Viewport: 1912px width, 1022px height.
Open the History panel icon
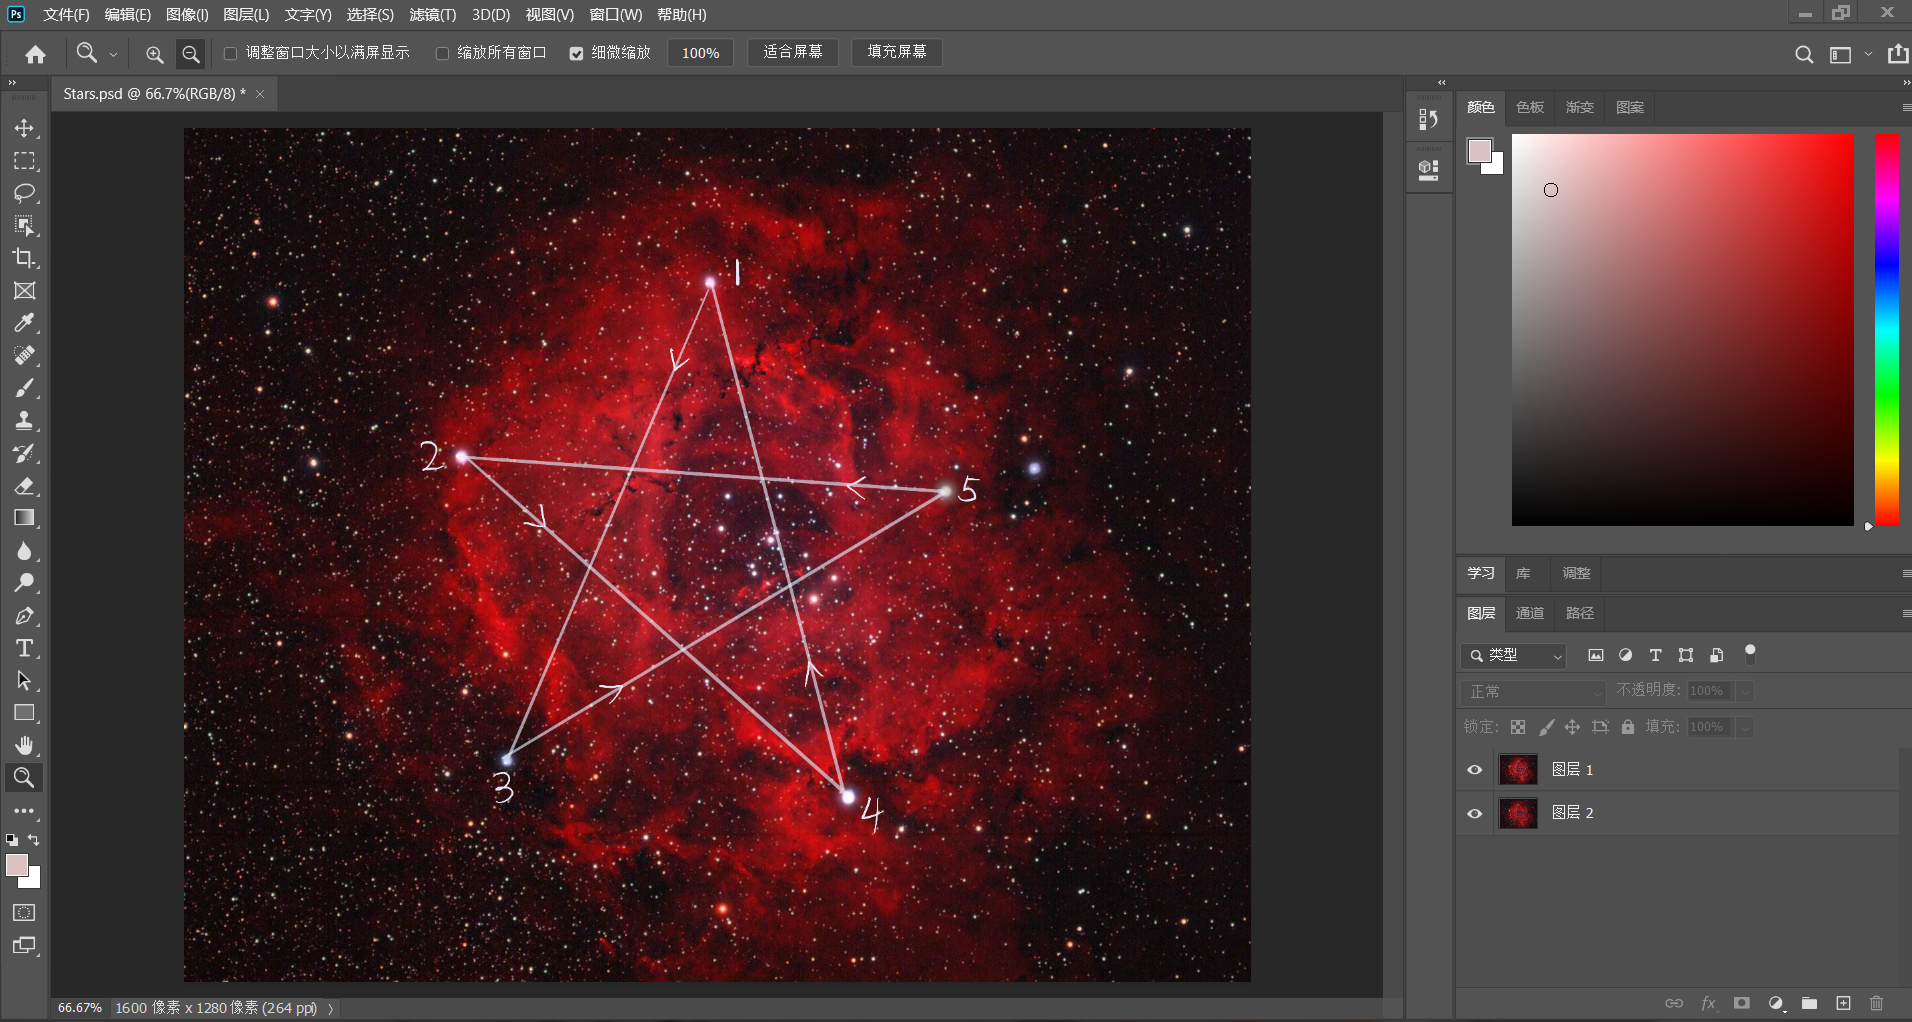click(1429, 120)
